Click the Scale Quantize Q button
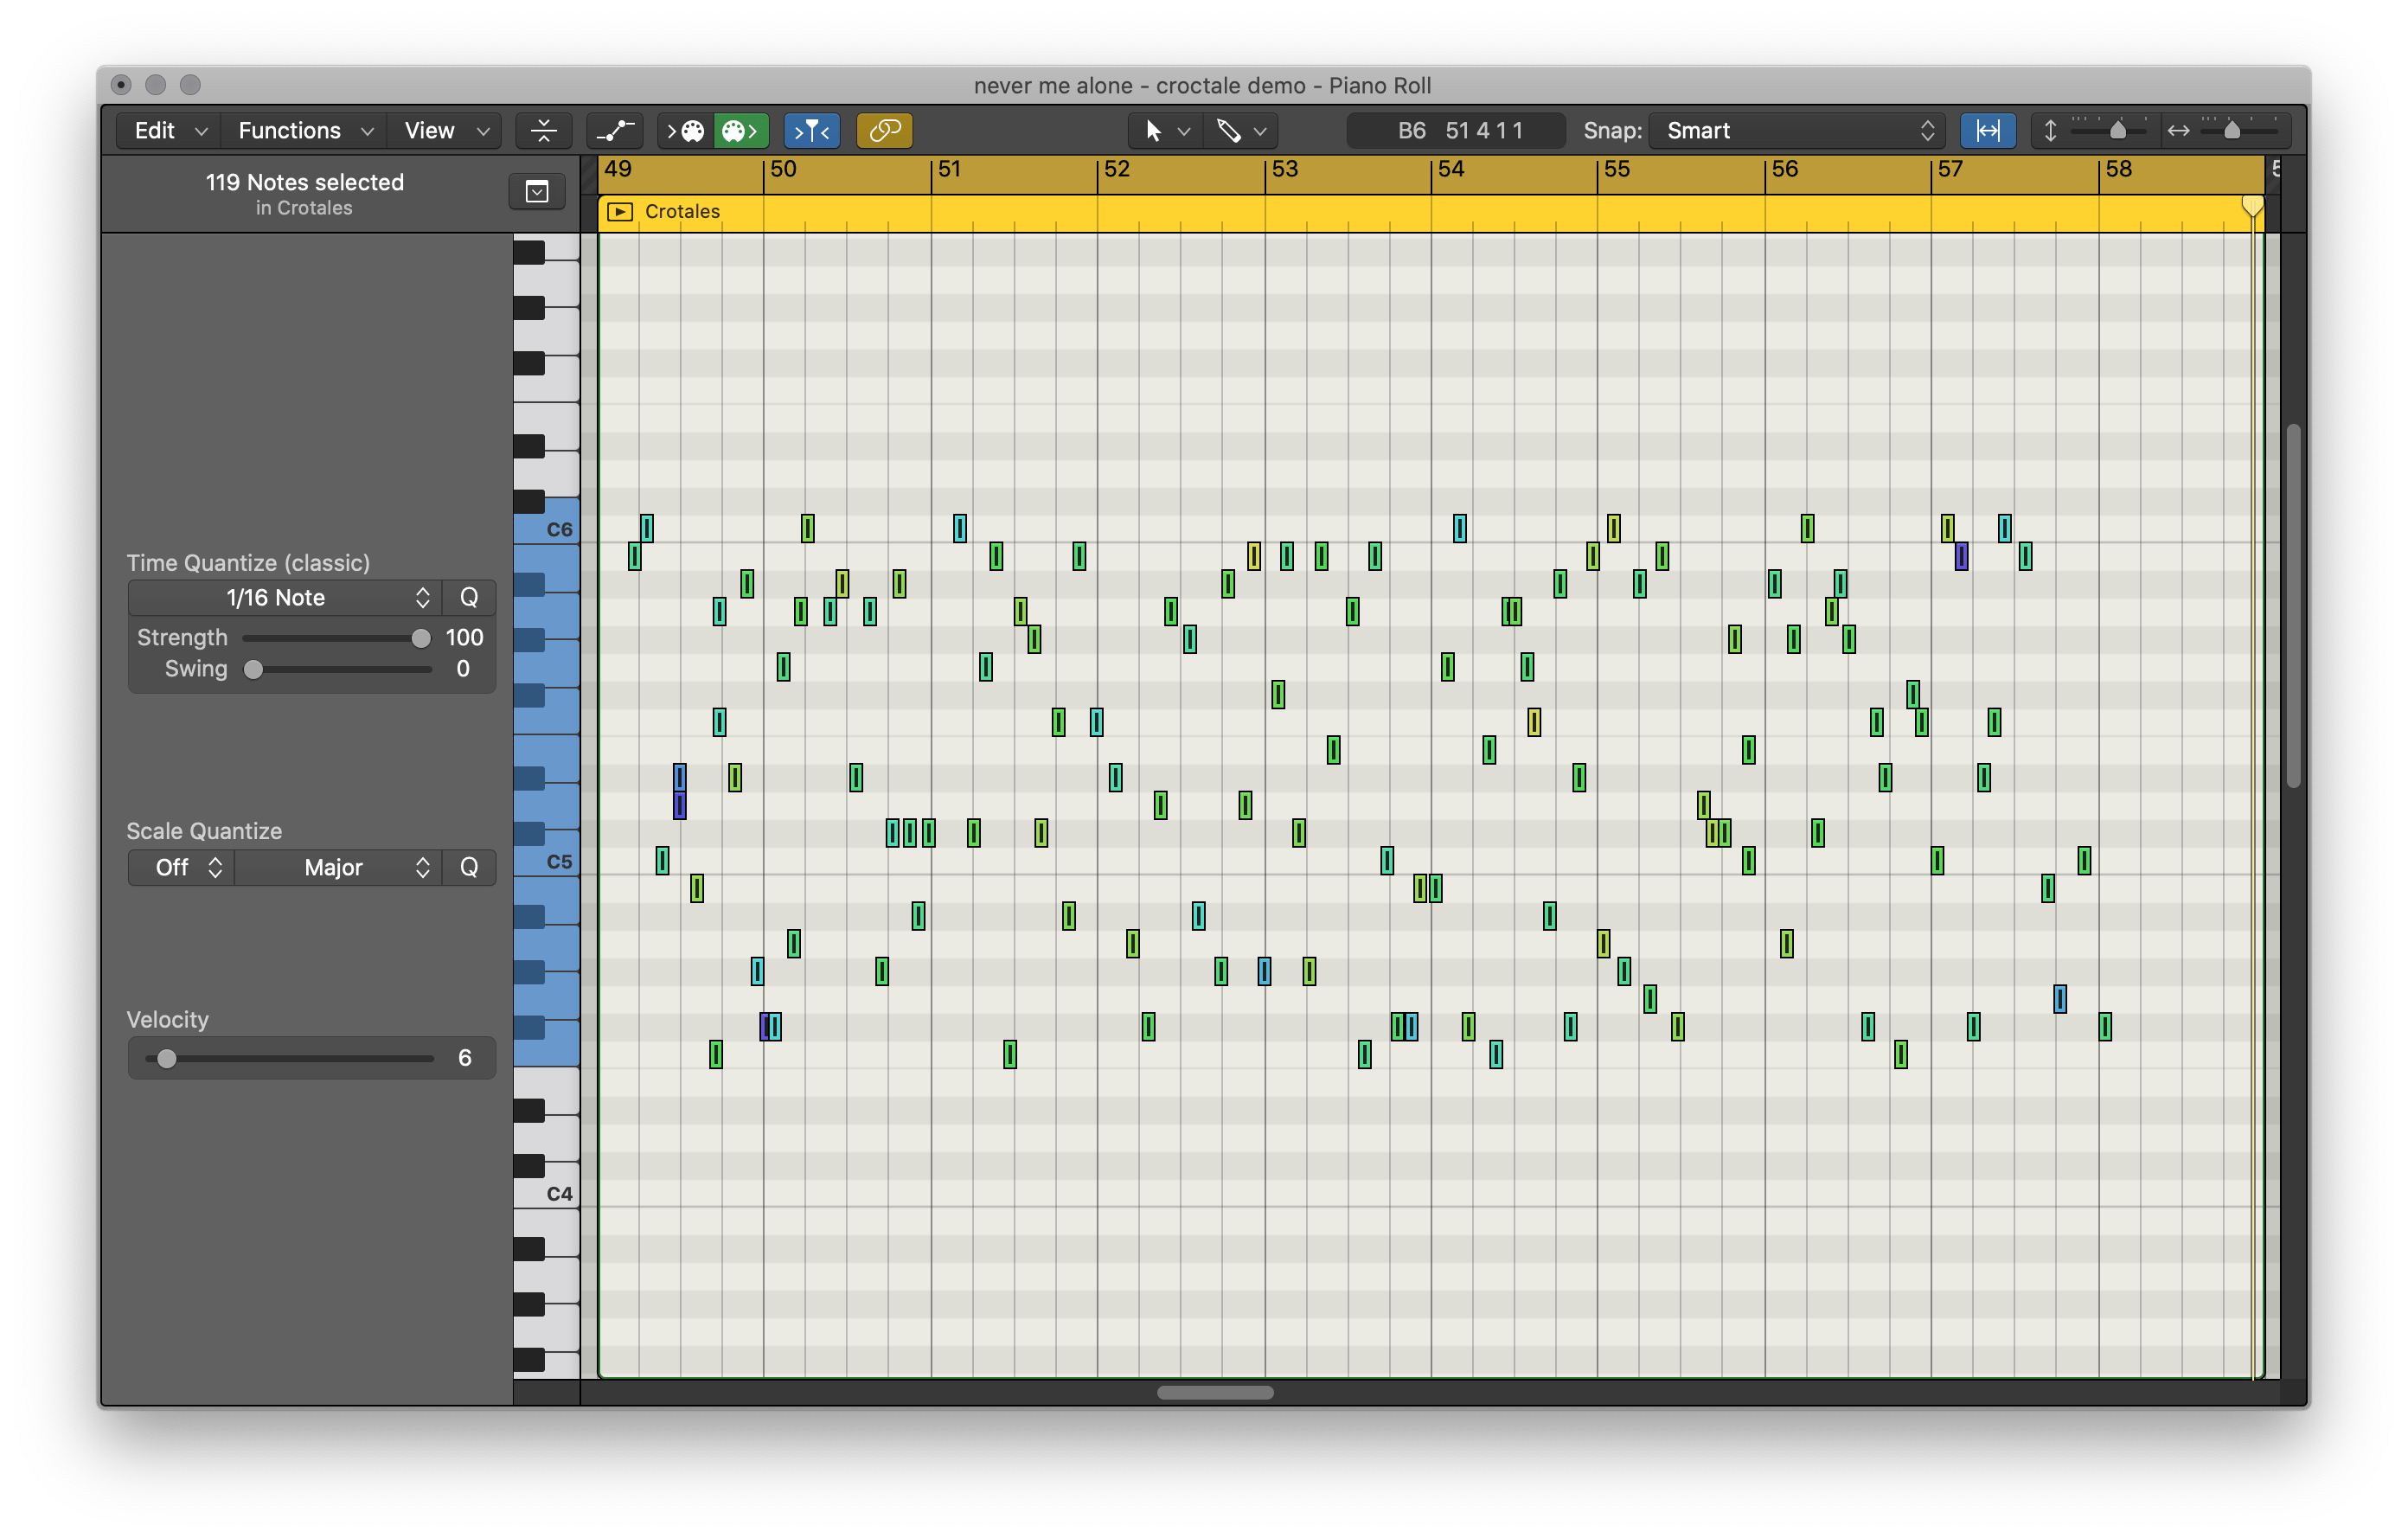2408x1538 pixels. pyautogui.click(x=468, y=867)
